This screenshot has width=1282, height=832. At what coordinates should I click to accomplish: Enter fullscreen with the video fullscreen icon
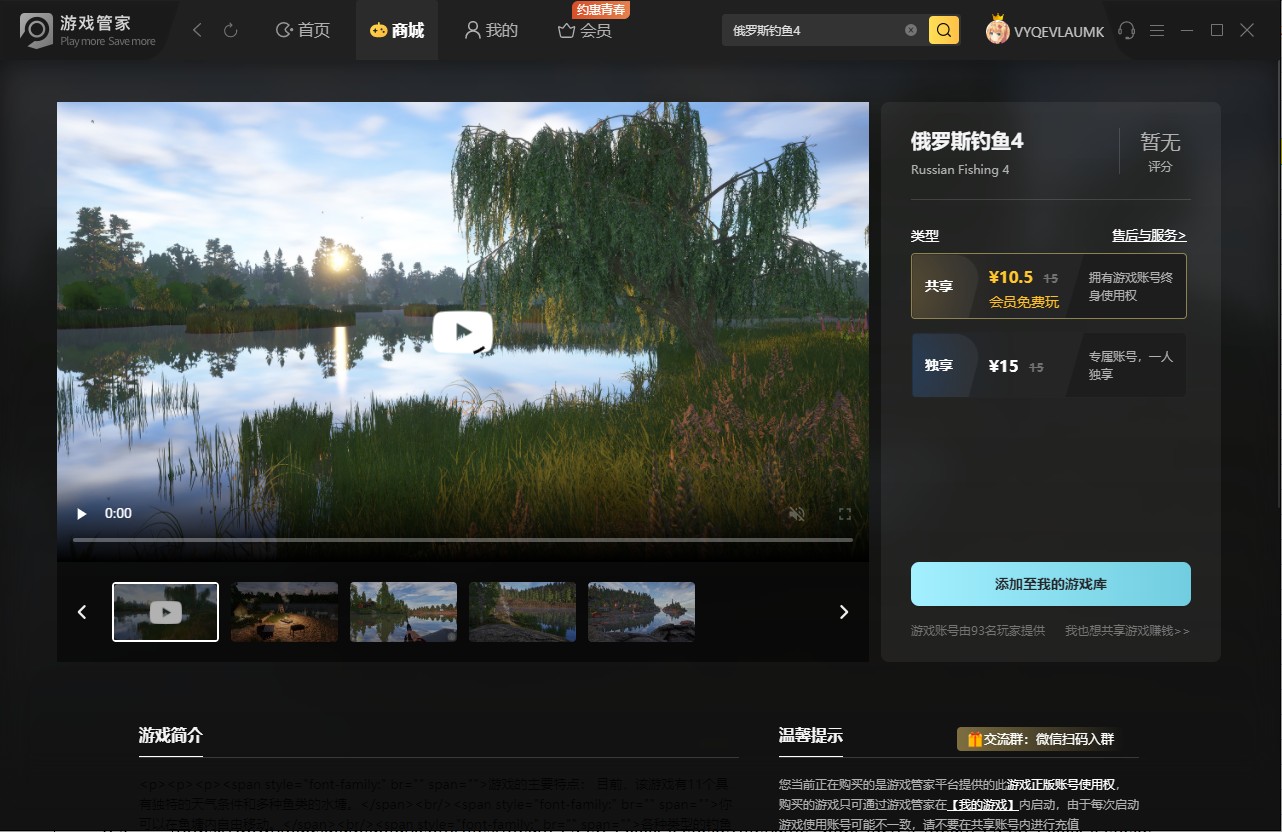[x=845, y=514]
